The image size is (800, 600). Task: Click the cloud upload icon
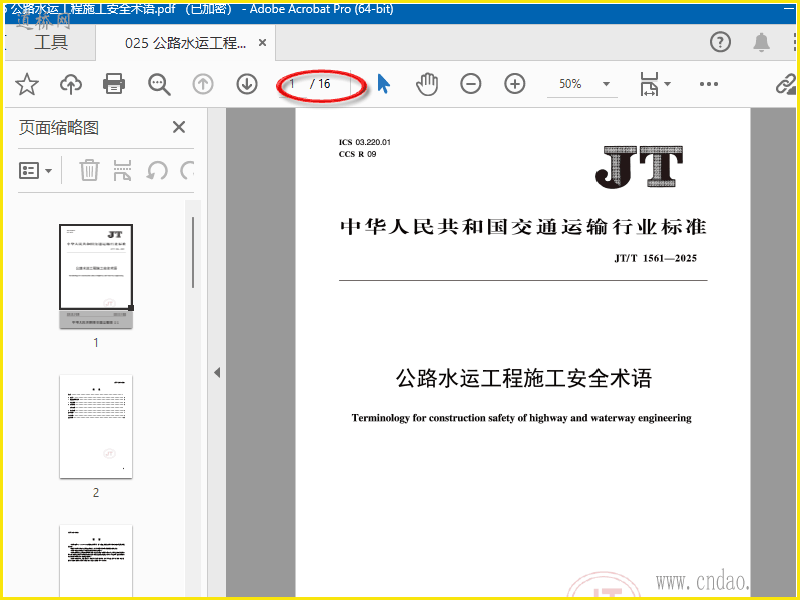70,84
